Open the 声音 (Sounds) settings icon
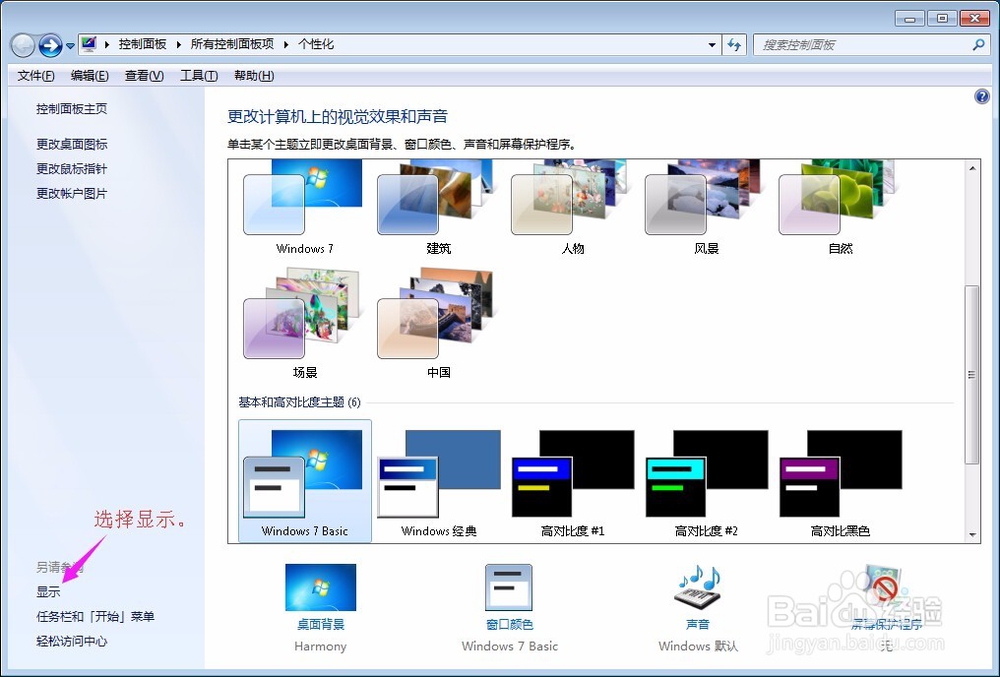 [696, 587]
